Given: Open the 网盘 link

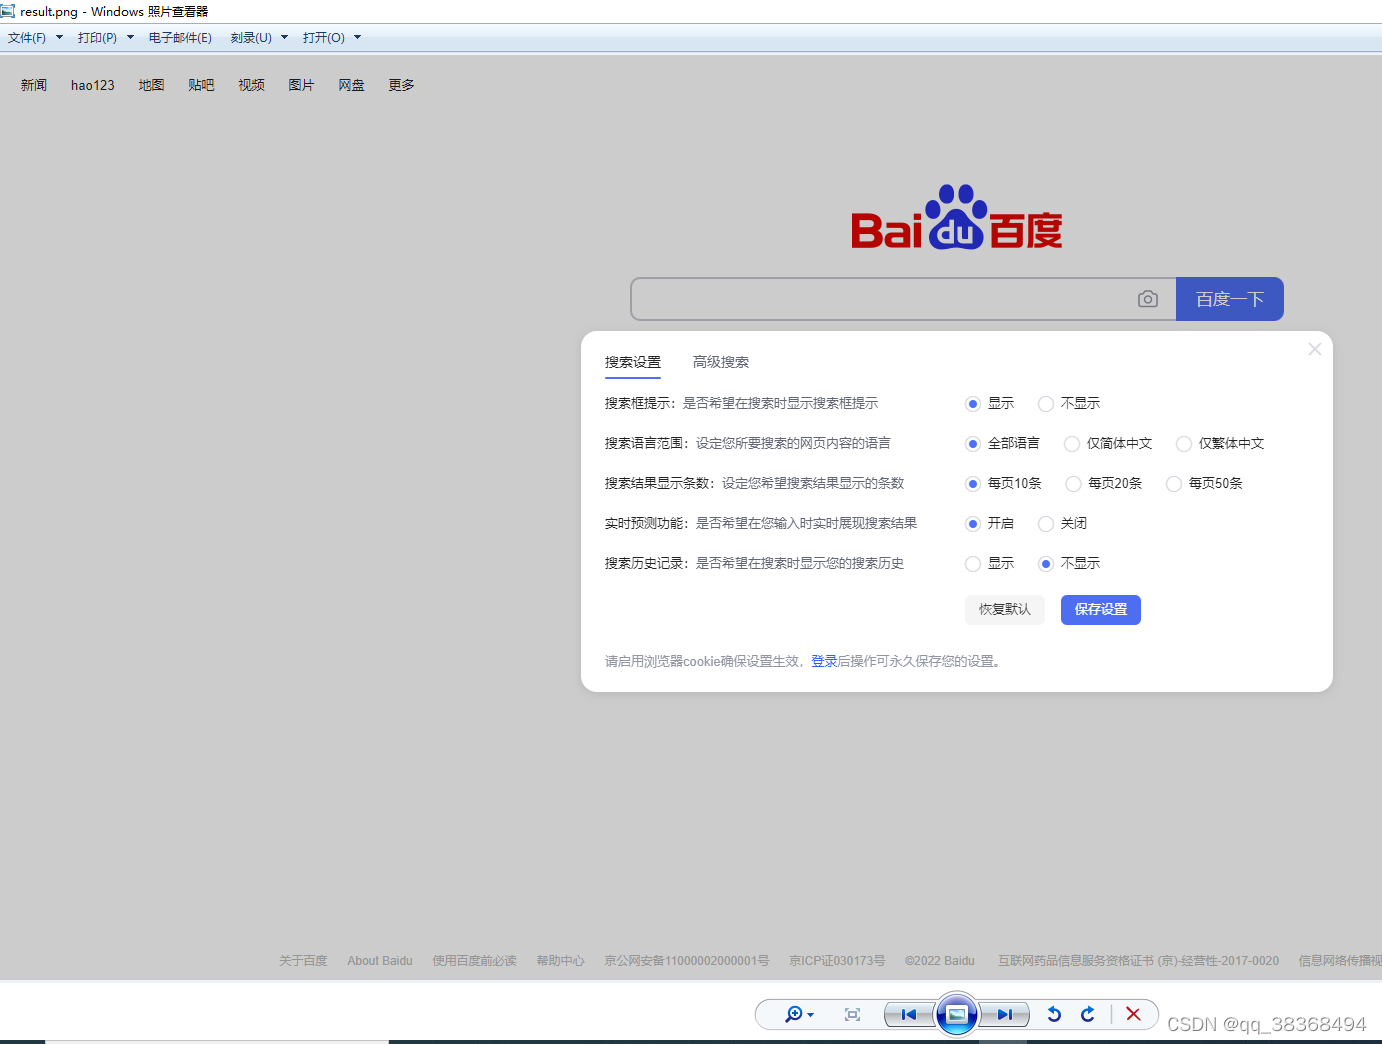Looking at the screenshot, I should (x=351, y=85).
